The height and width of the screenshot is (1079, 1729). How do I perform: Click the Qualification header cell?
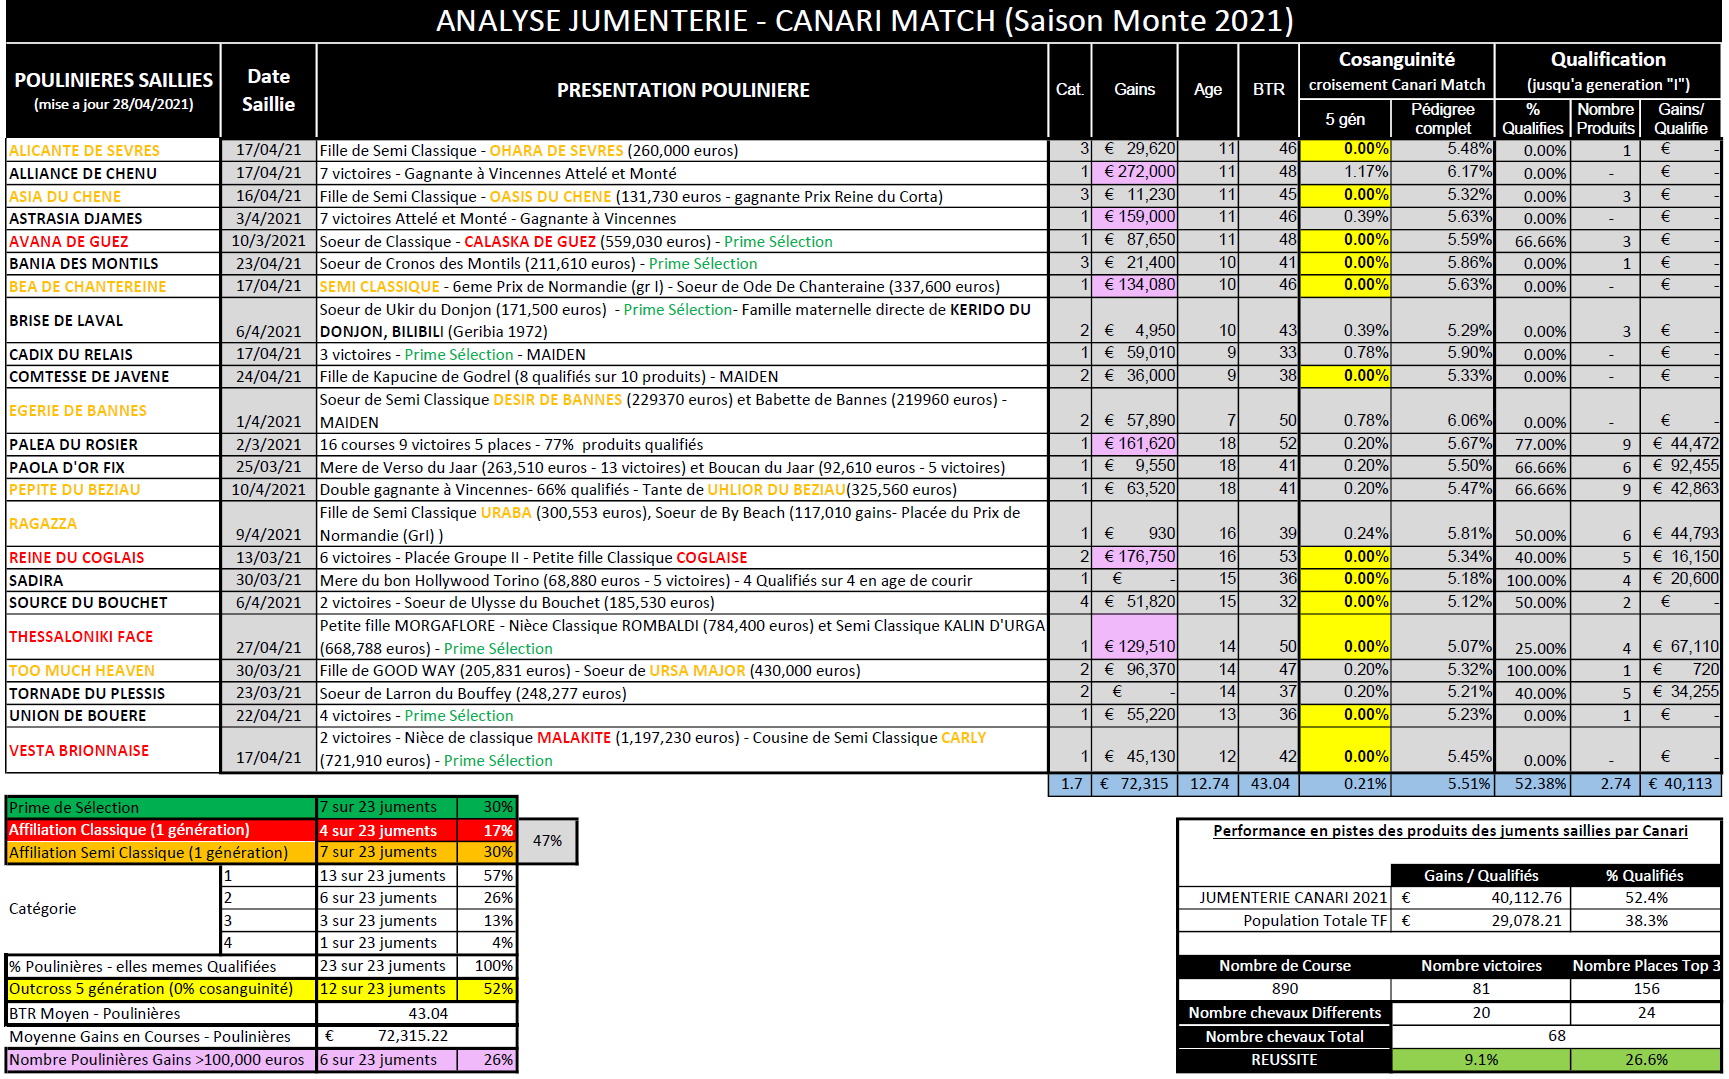click(x=1607, y=71)
